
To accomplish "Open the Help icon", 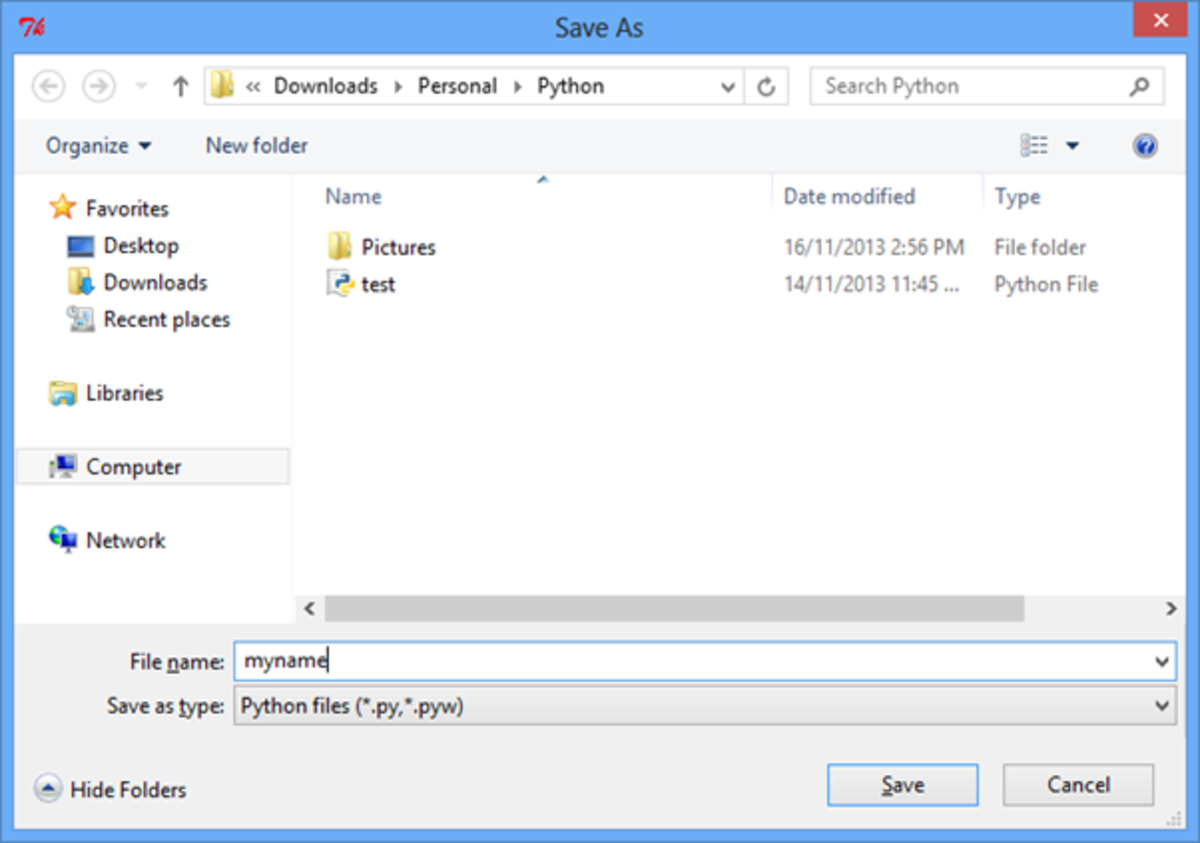I will (x=1146, y=145).
